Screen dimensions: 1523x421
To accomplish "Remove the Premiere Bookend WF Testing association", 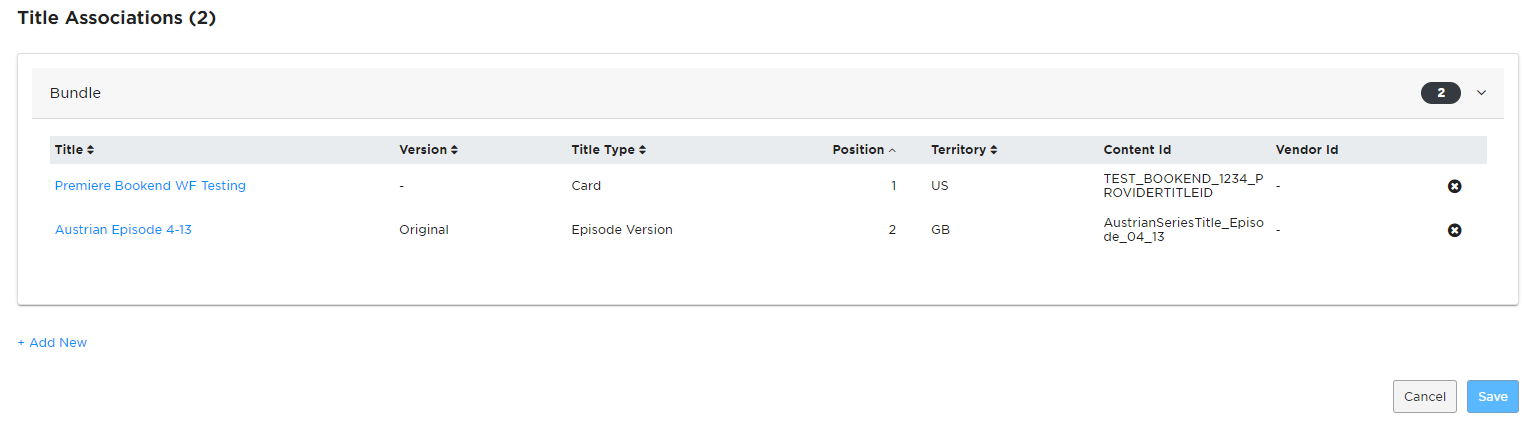I will click(x=1455, y=186).
